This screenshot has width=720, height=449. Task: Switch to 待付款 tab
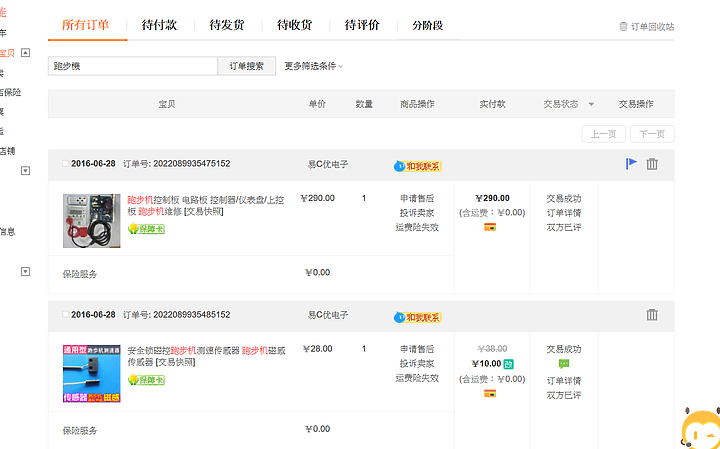(x=159, y=25)
